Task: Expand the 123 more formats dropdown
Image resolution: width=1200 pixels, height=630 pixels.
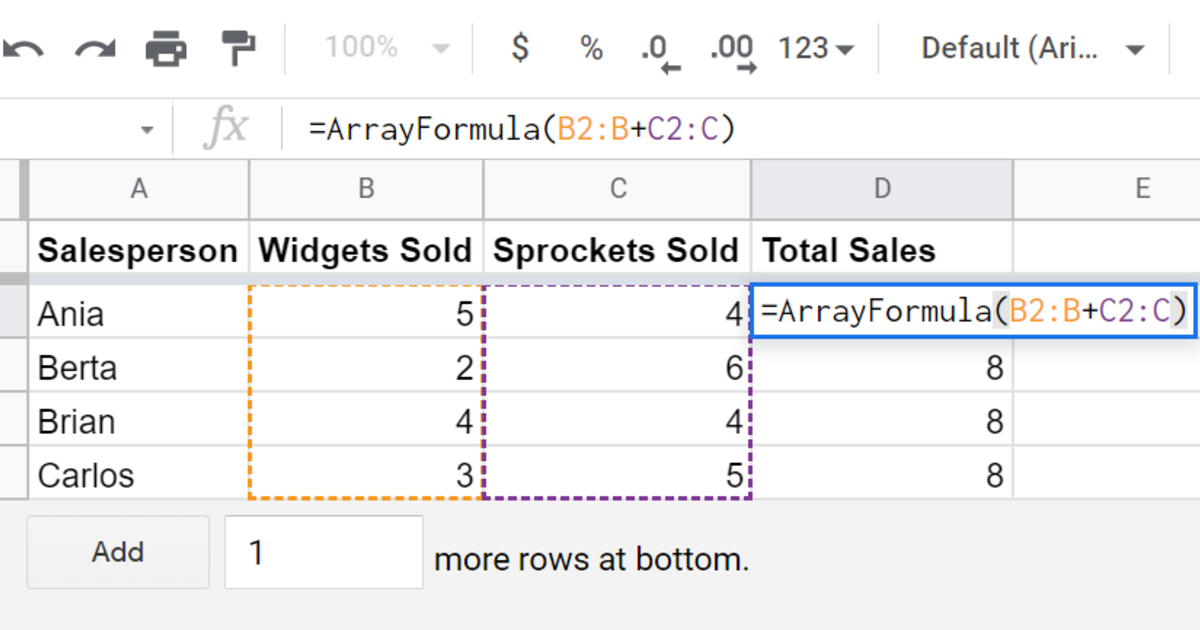Action: (816, 48)
